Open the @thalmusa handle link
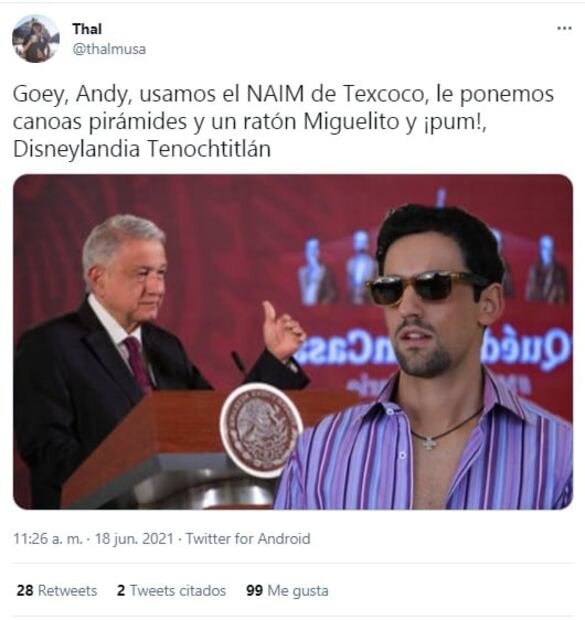The height and width of the screenshot is (620, 585). (x=109, y=49)
